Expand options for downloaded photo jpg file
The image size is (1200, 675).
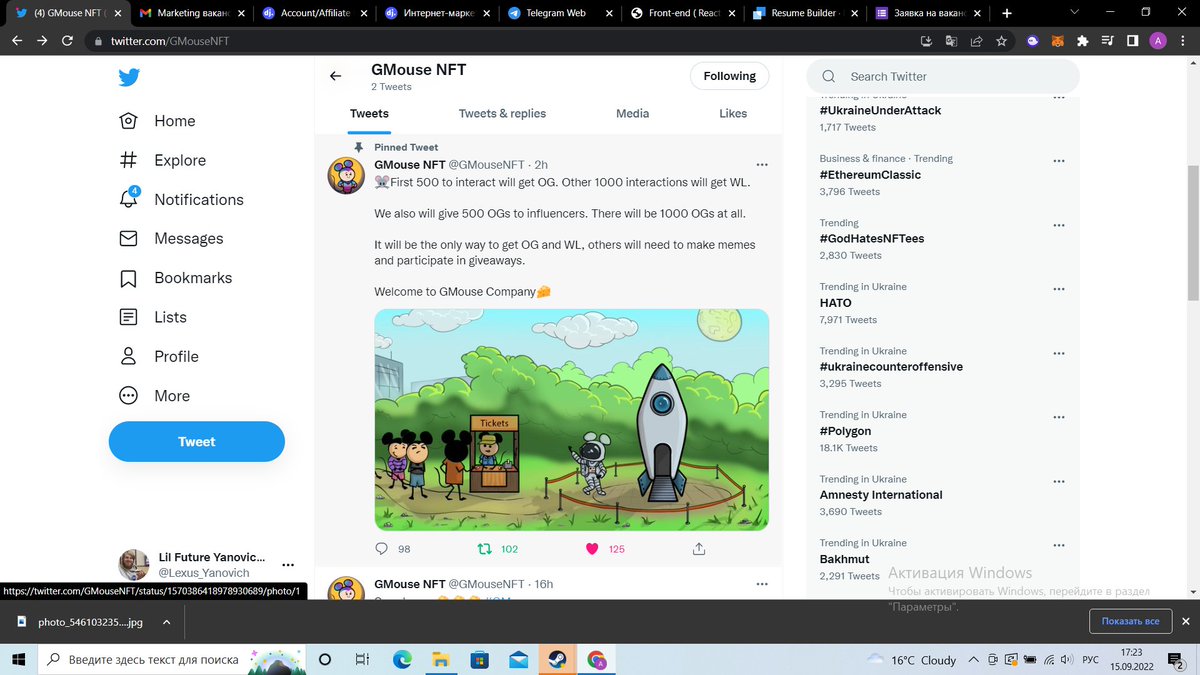click(x=166, y=622)
